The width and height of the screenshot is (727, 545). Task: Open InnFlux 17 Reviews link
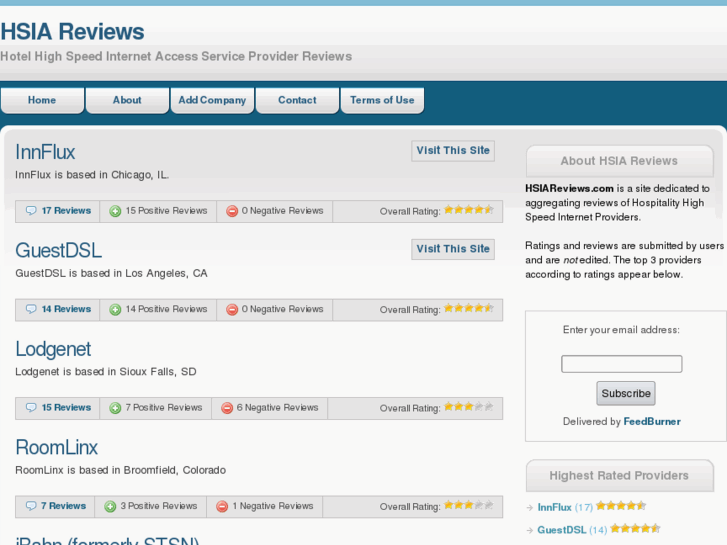pos(66,211)
